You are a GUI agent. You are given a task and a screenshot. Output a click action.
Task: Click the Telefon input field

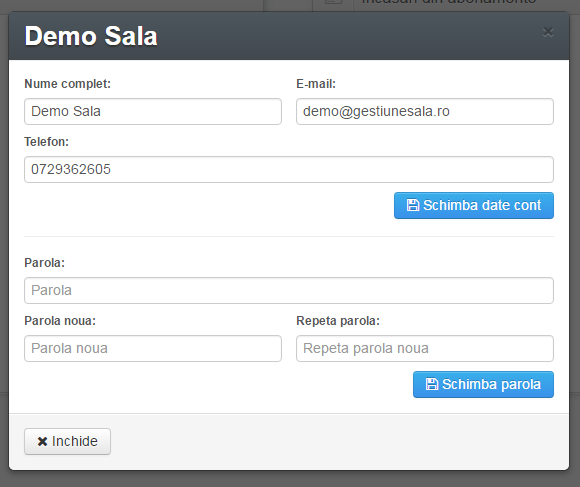pos(289,169)
